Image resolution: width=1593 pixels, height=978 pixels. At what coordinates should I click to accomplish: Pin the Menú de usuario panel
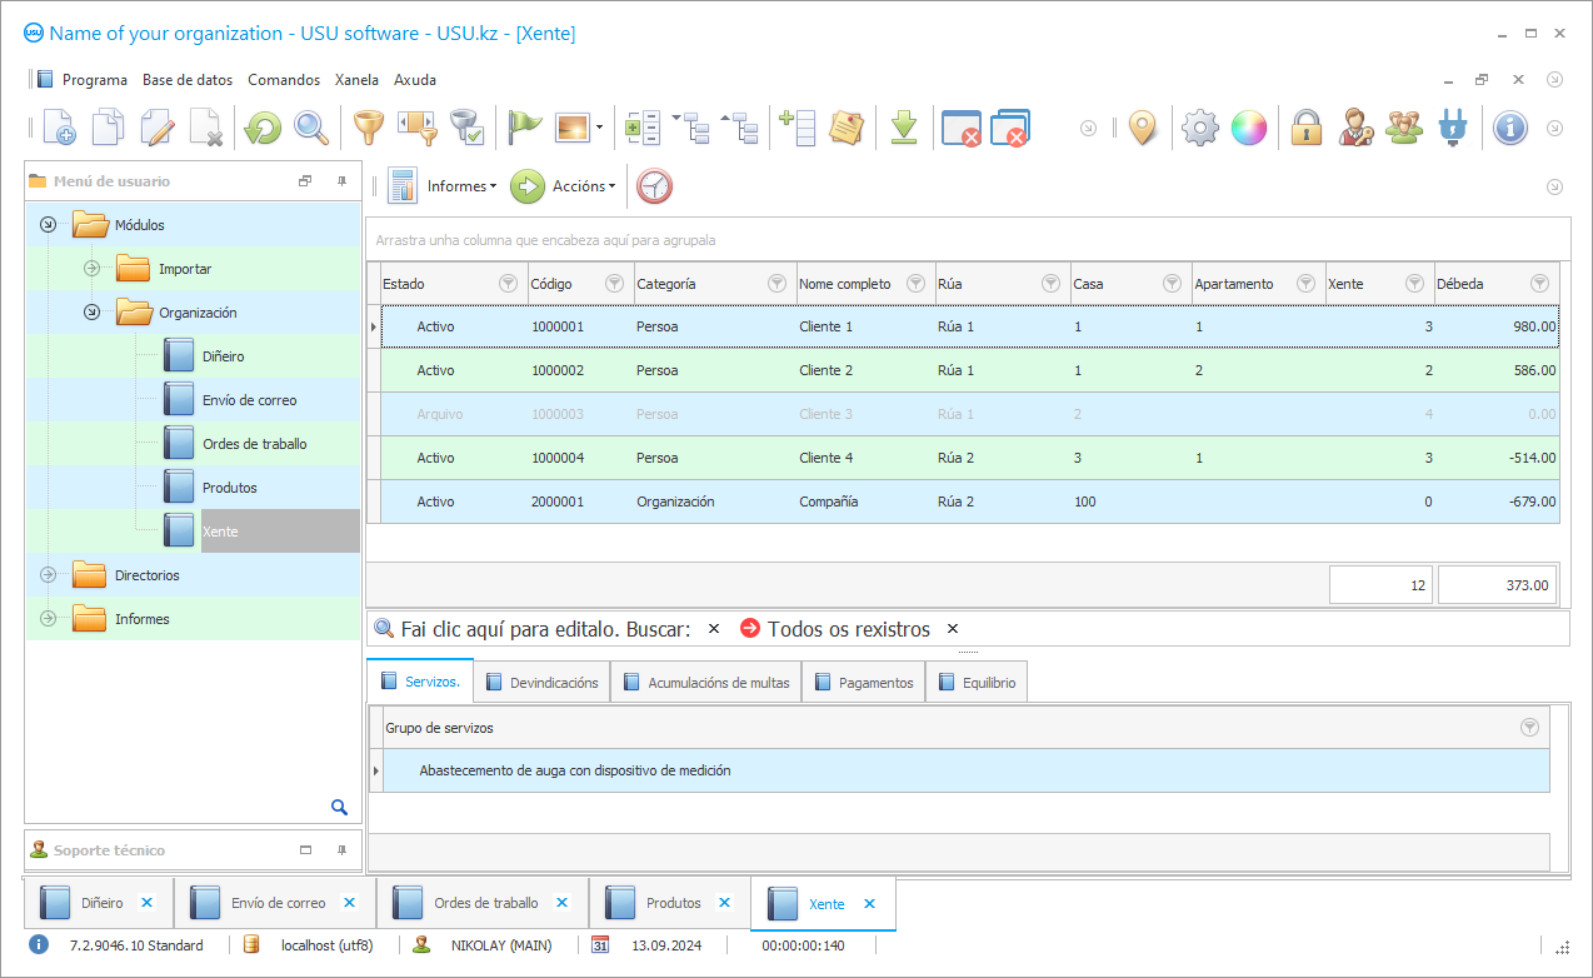pos(342,181)
